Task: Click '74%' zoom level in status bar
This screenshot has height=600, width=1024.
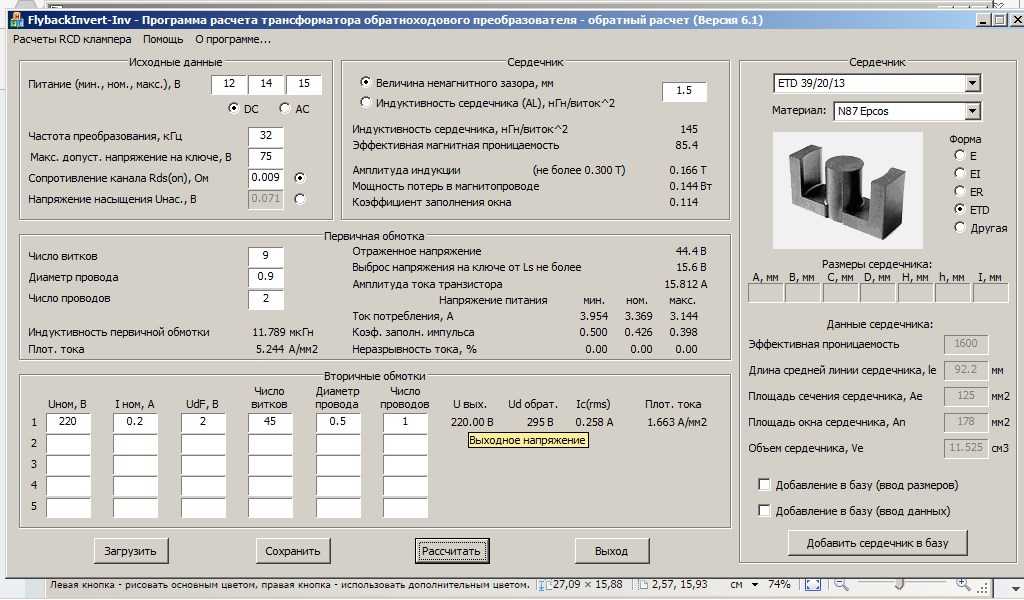Action: 779,584
